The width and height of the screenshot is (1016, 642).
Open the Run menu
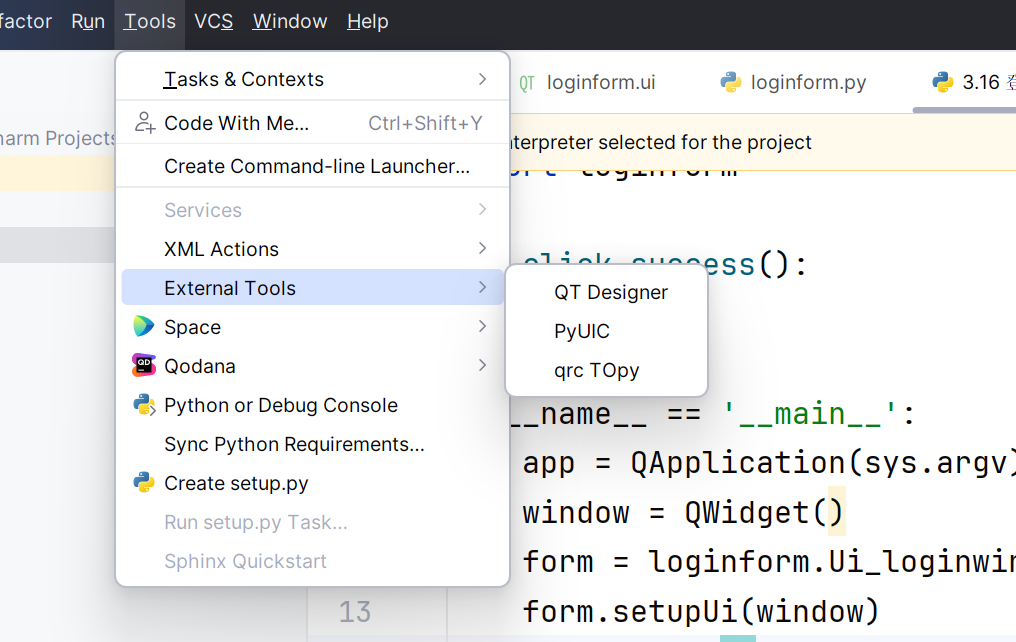pyautogui.click(x=88, y=21)
